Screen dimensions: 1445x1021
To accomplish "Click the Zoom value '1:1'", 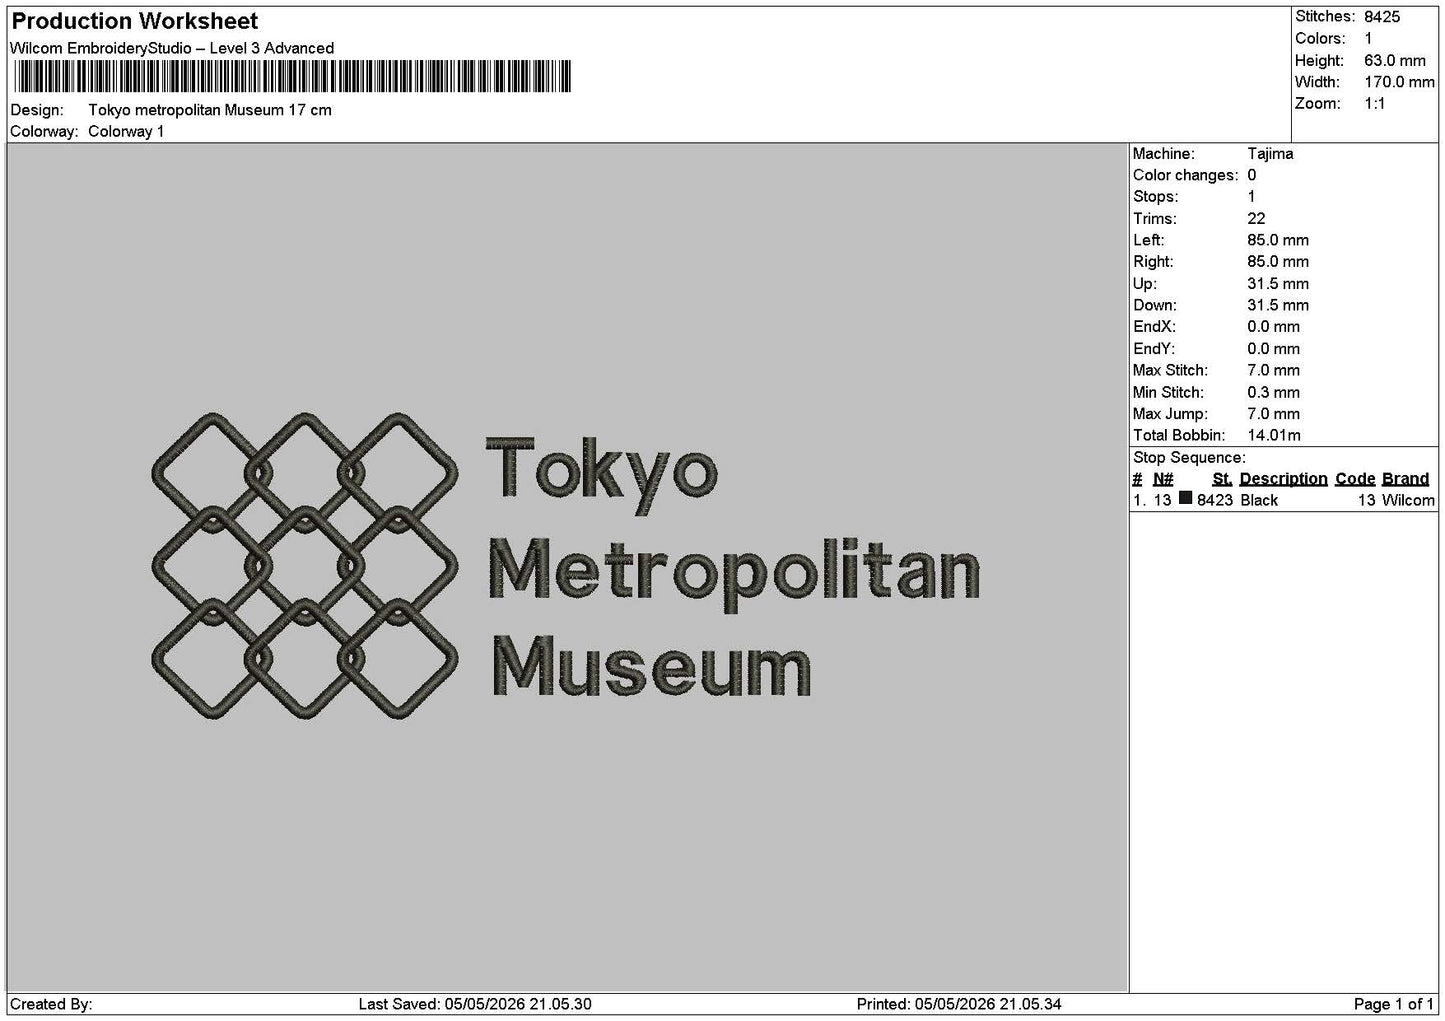I will tap(1375, 104).
